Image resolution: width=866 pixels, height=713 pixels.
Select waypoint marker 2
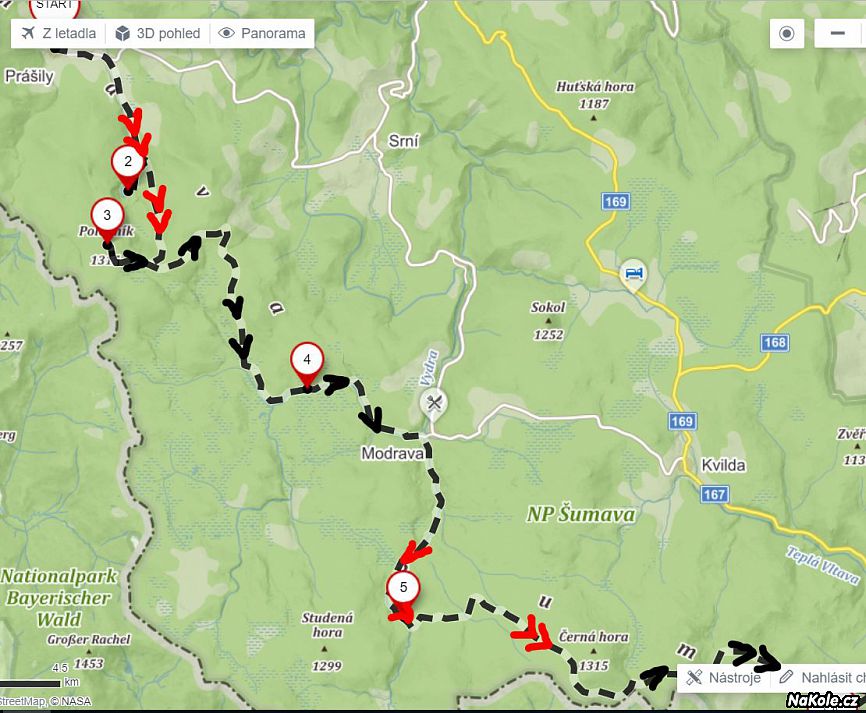pos(128,166)
